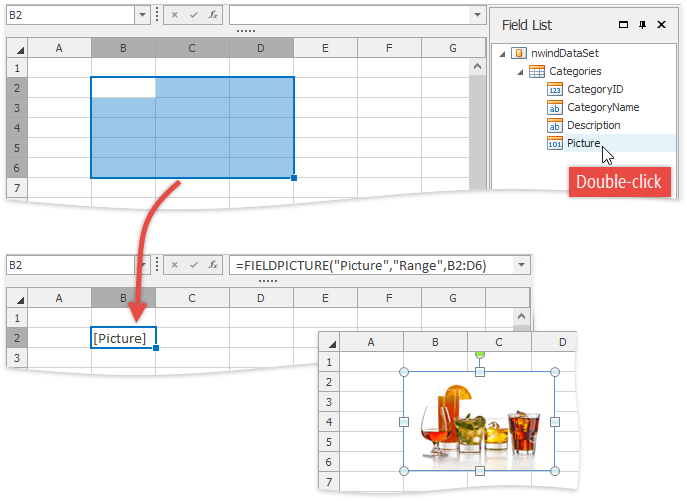Click the cancel X in lower formula bar
The width and height of the screenshot is (687, 501).
pyautogui.click(x=174, y=265)
